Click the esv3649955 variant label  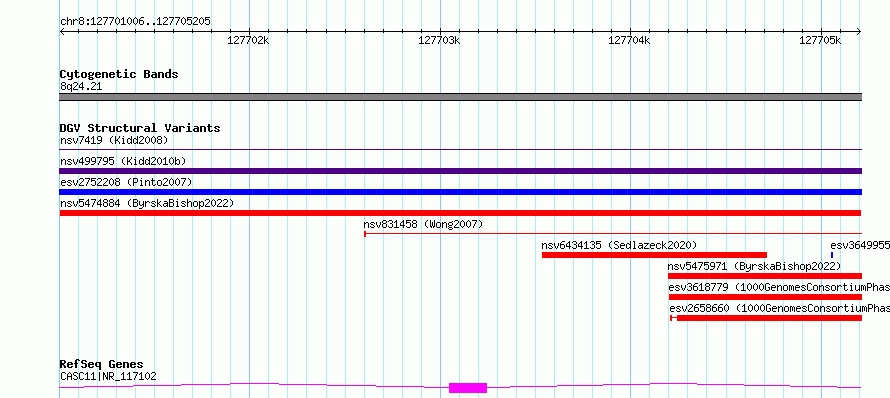[860, 245]
